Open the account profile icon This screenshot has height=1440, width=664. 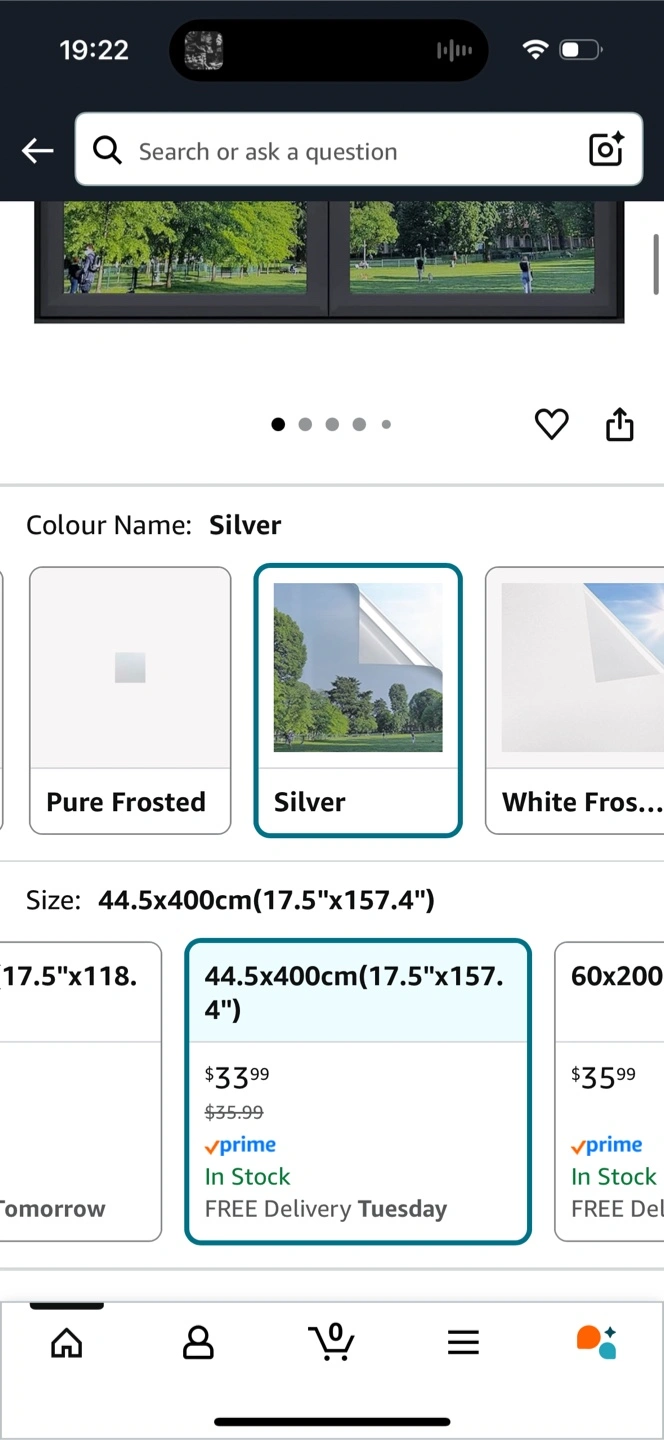point(198,1342)
